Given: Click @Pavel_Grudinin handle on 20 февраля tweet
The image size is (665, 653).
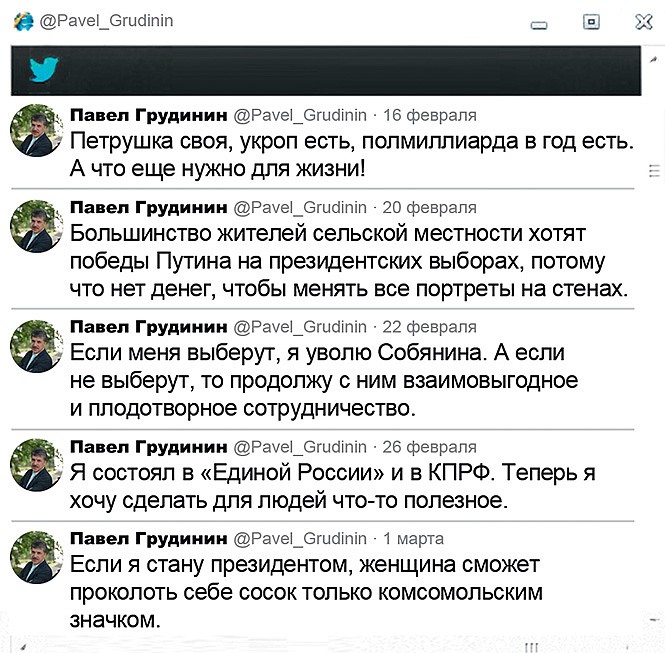Looking at the screenshot, I should (x=300, y=207).
